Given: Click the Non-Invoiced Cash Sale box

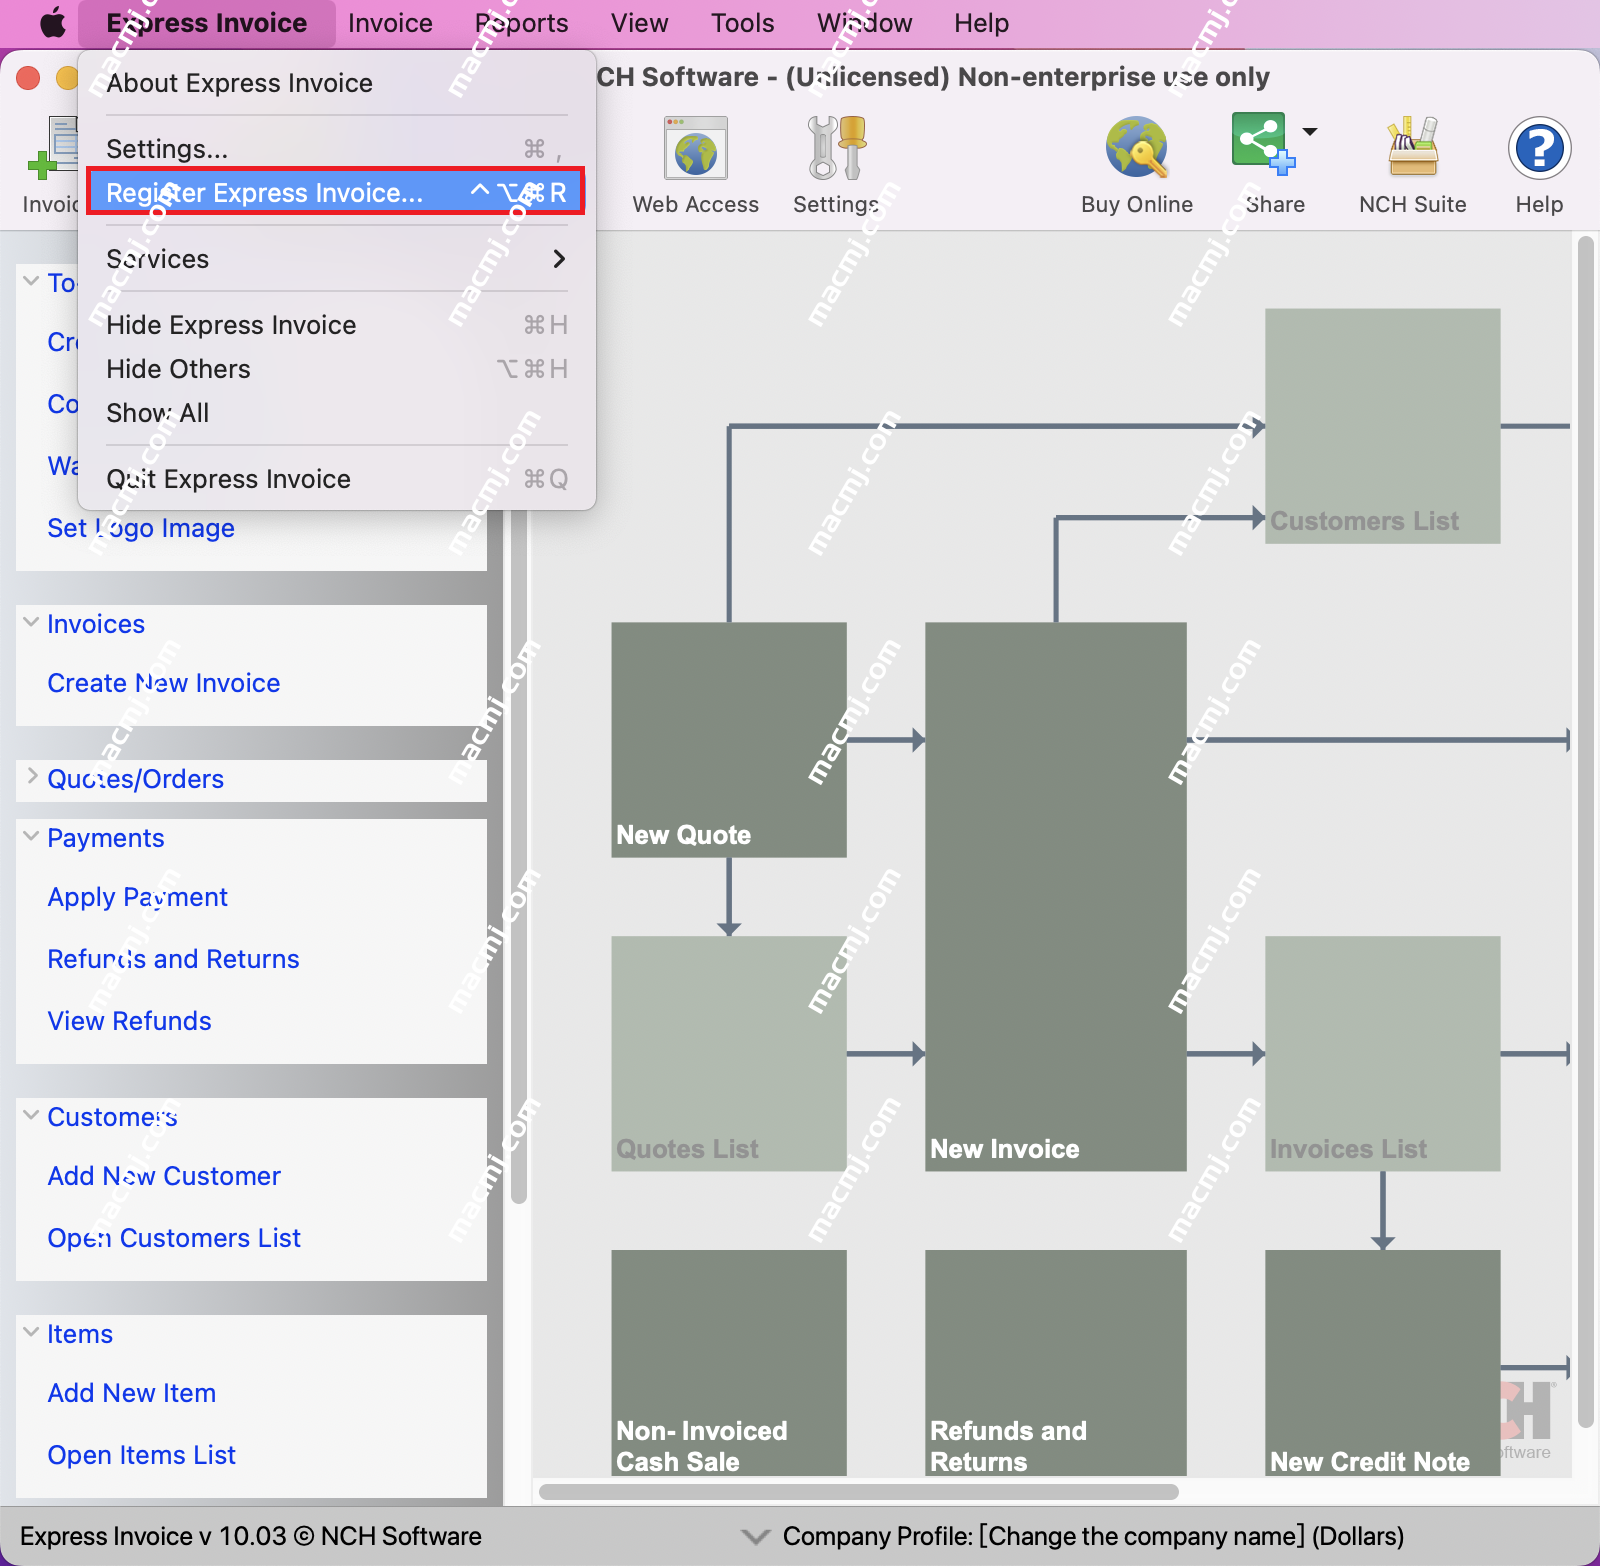Looking at the screenshot, I should point(729,1362).
